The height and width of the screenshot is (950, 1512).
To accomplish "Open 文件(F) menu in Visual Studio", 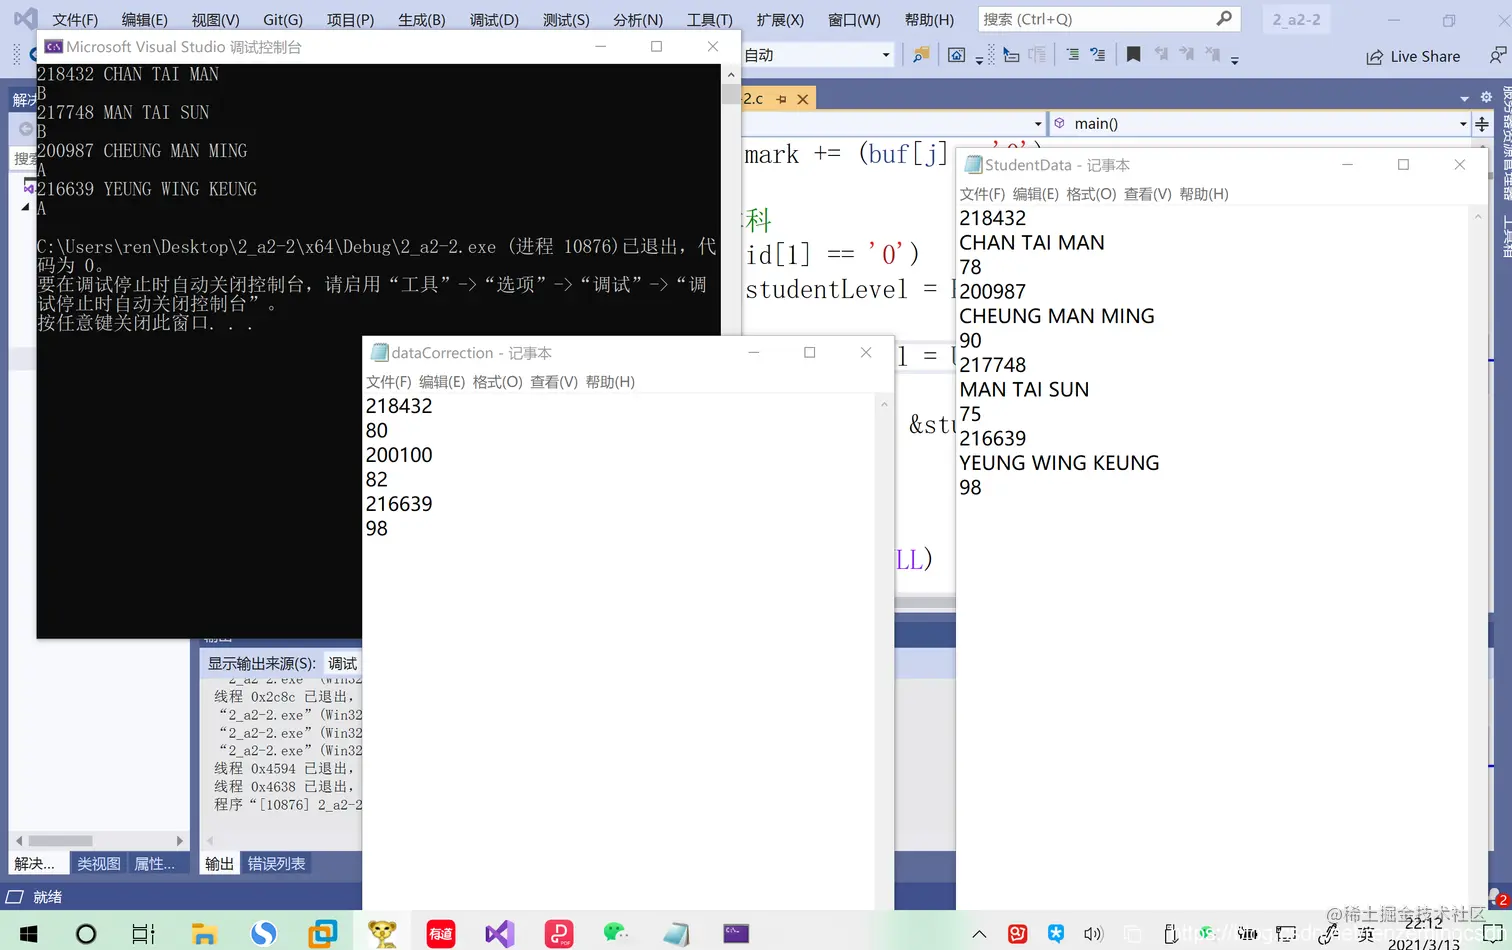I will click(x=75, y=20).
